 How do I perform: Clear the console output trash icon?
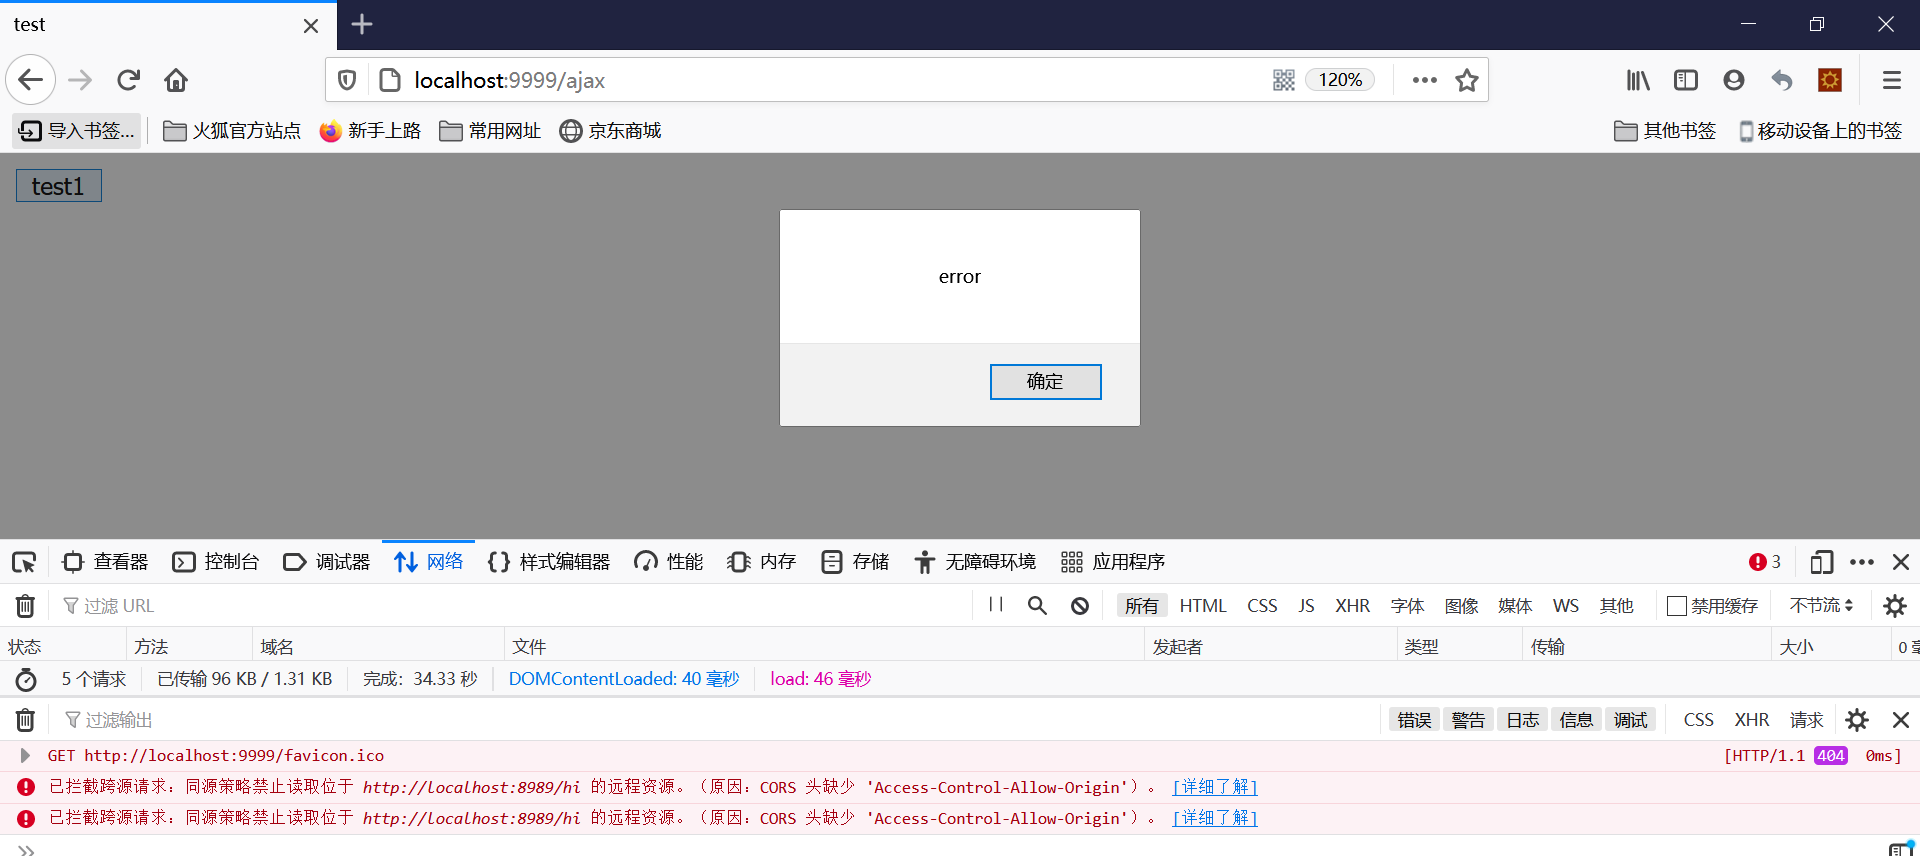point(25,720)
